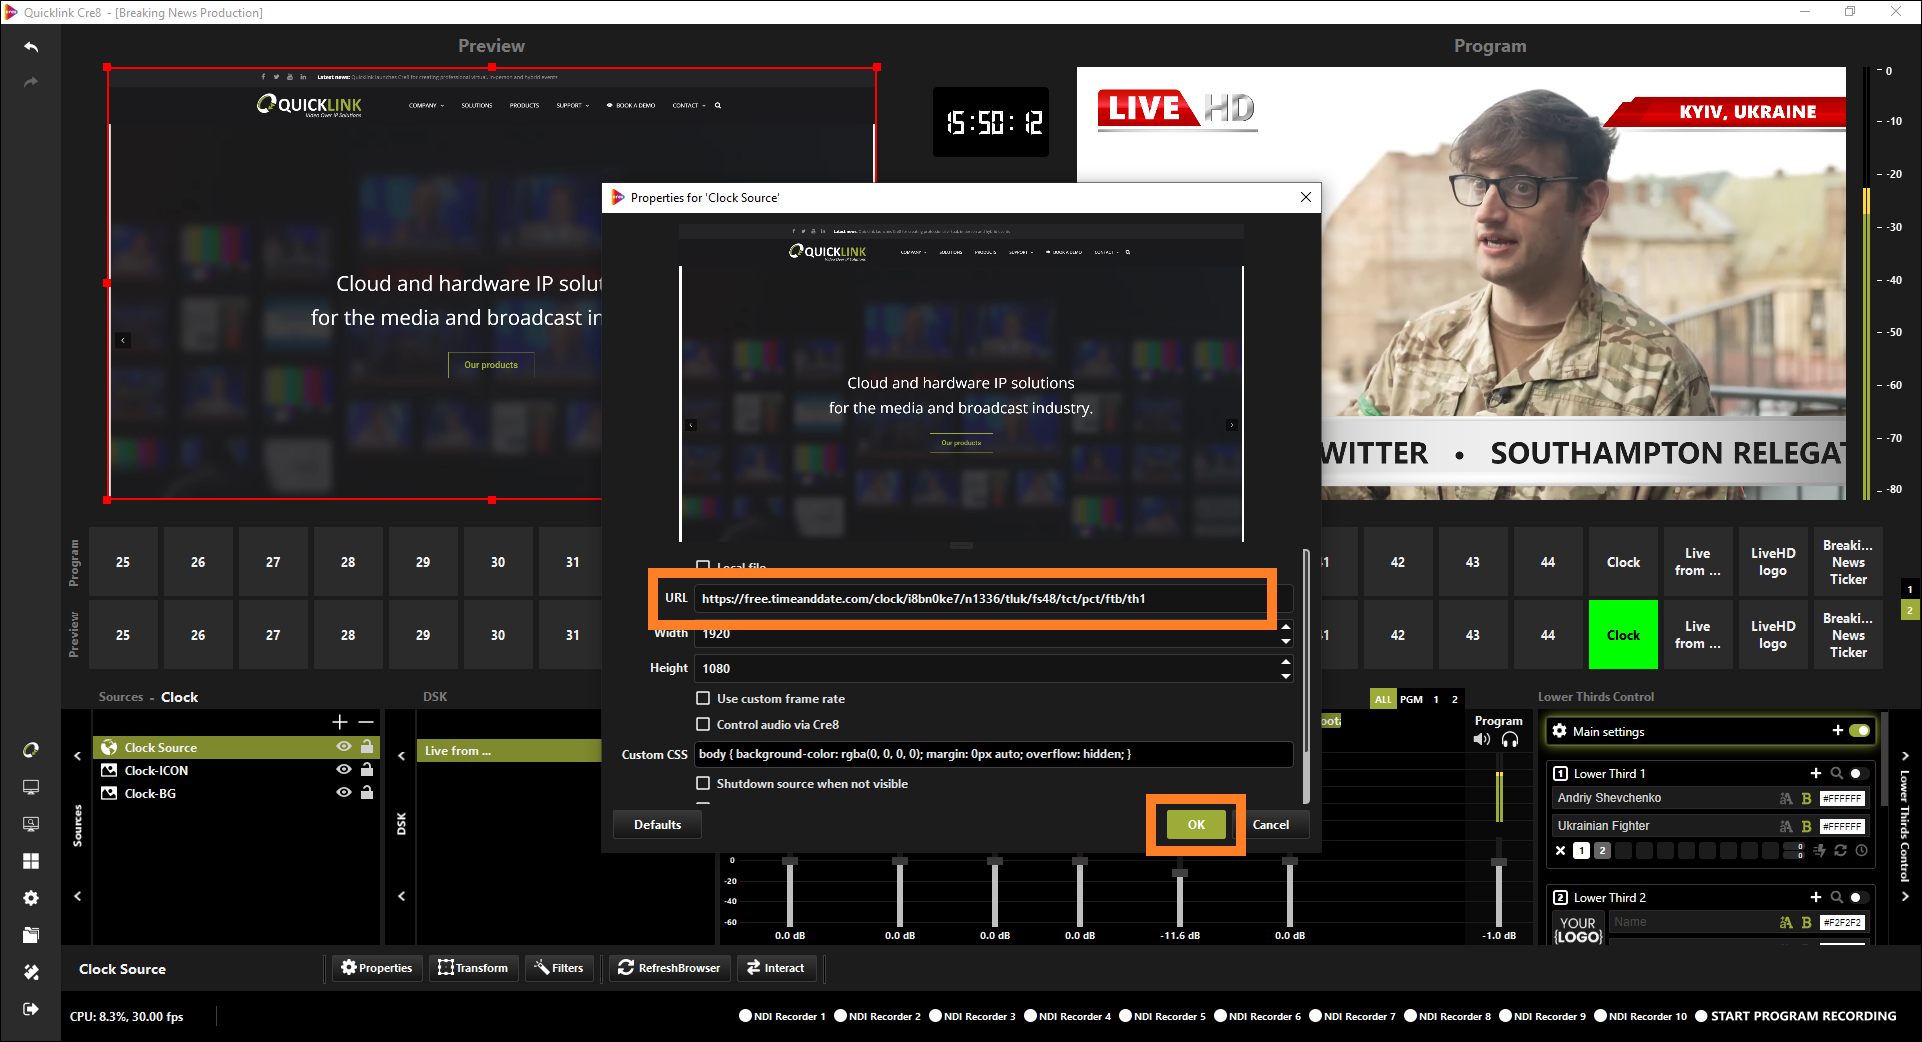Check Shutdown source when not visible
The image size is (1922, 1042).
pos(703,784)
